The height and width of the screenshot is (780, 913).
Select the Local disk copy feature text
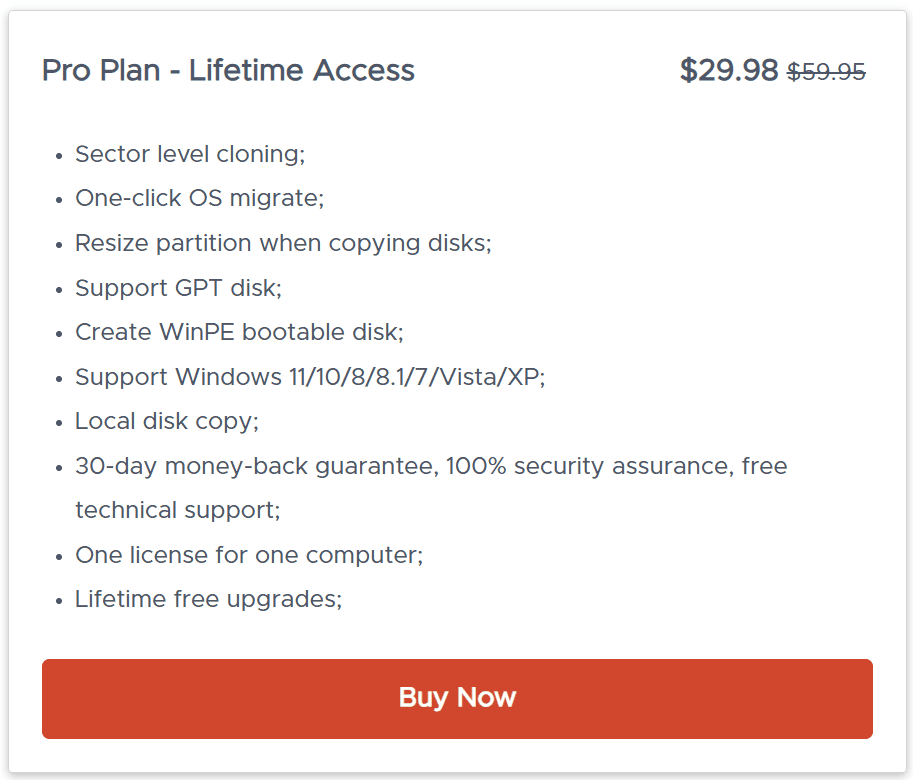pyautogui.click(x=167, y=421)
